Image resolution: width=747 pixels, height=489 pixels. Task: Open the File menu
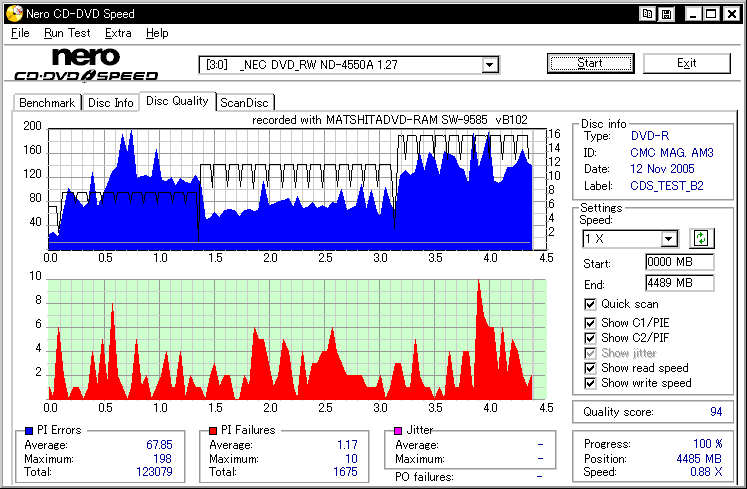coord(20,33)
